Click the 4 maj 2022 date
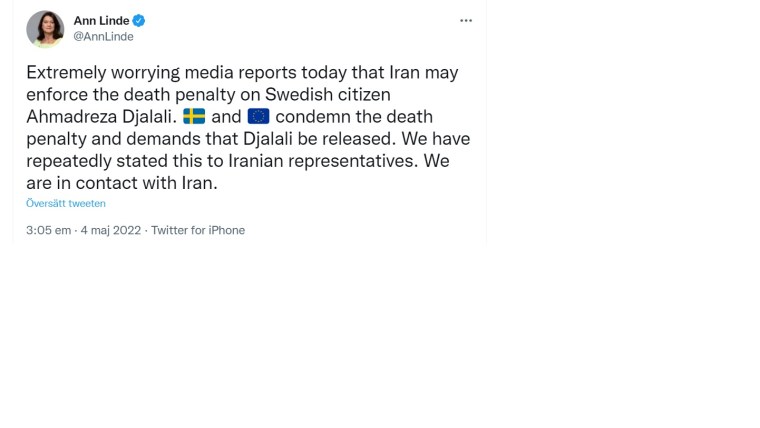This screenshot has width=760, height=428. pyautogui.click(x=111, y=230)
